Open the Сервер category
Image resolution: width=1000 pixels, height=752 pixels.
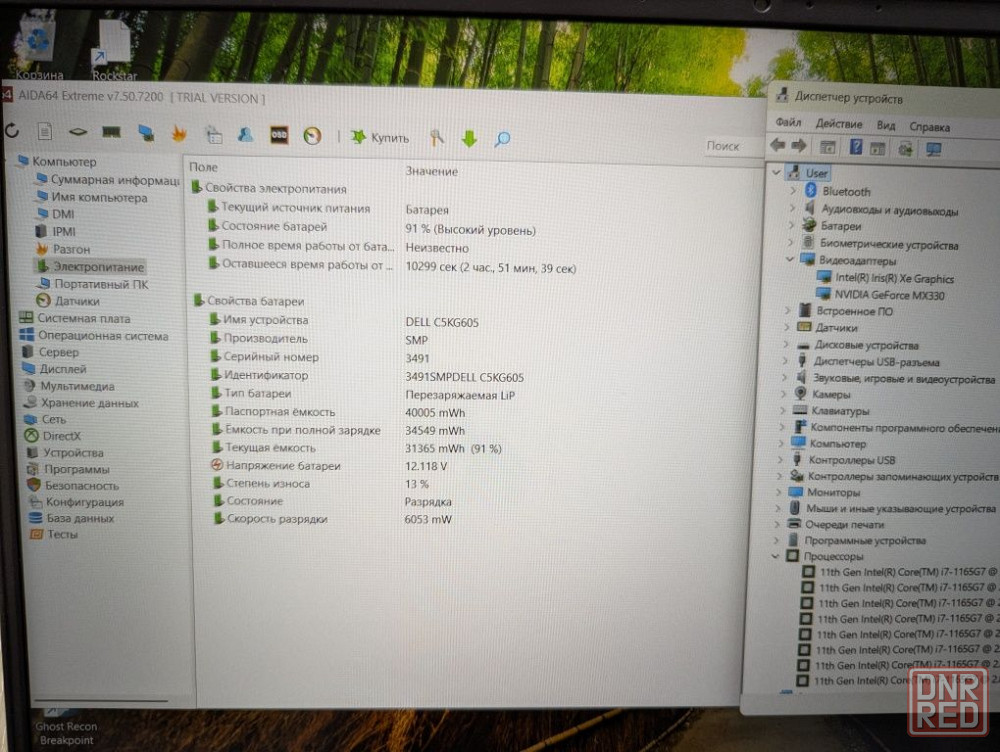(50, 351)
